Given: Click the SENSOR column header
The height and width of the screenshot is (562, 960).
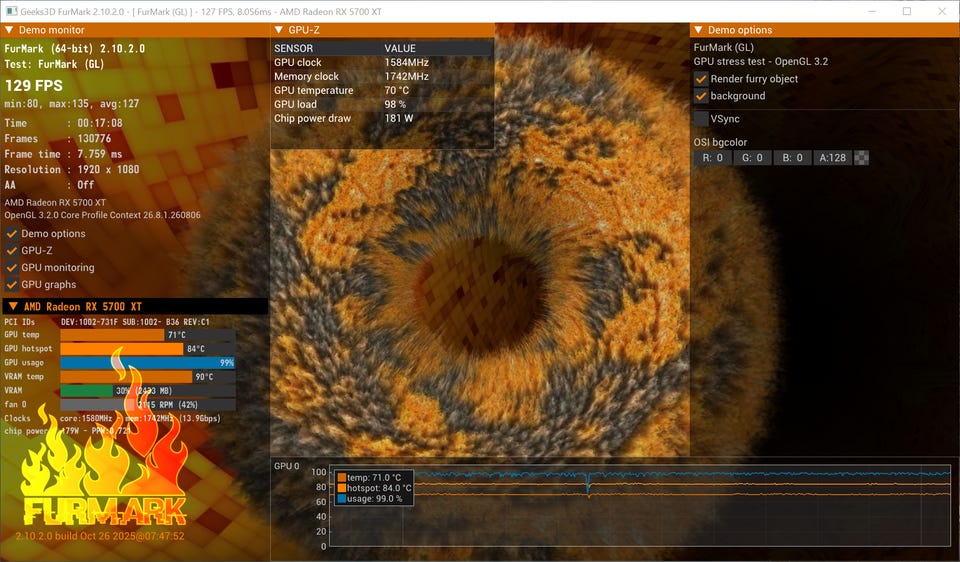Looking at the screenshot, I should coord(293,48).
